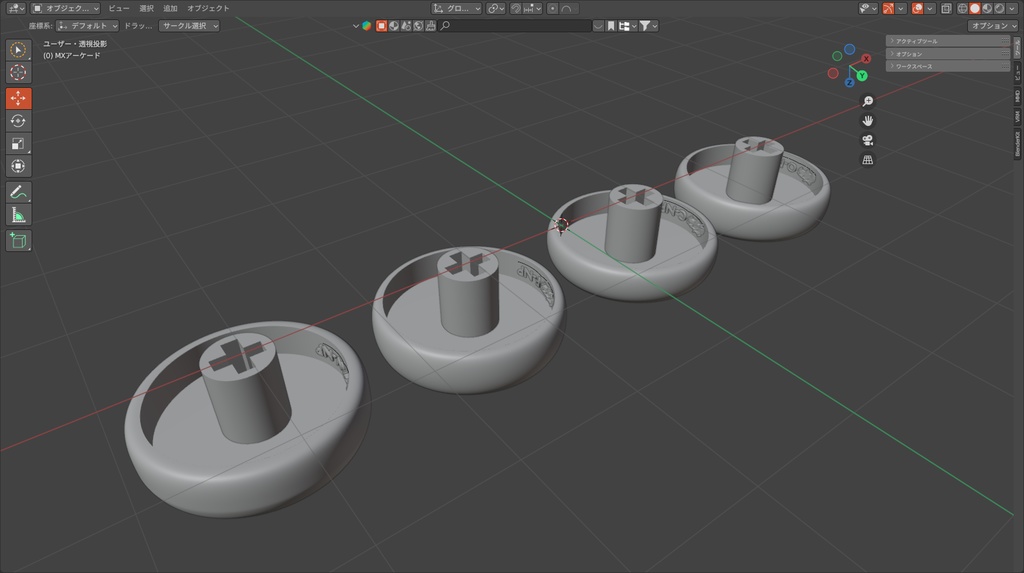Select the Add Cube tool

click(18, 240)
